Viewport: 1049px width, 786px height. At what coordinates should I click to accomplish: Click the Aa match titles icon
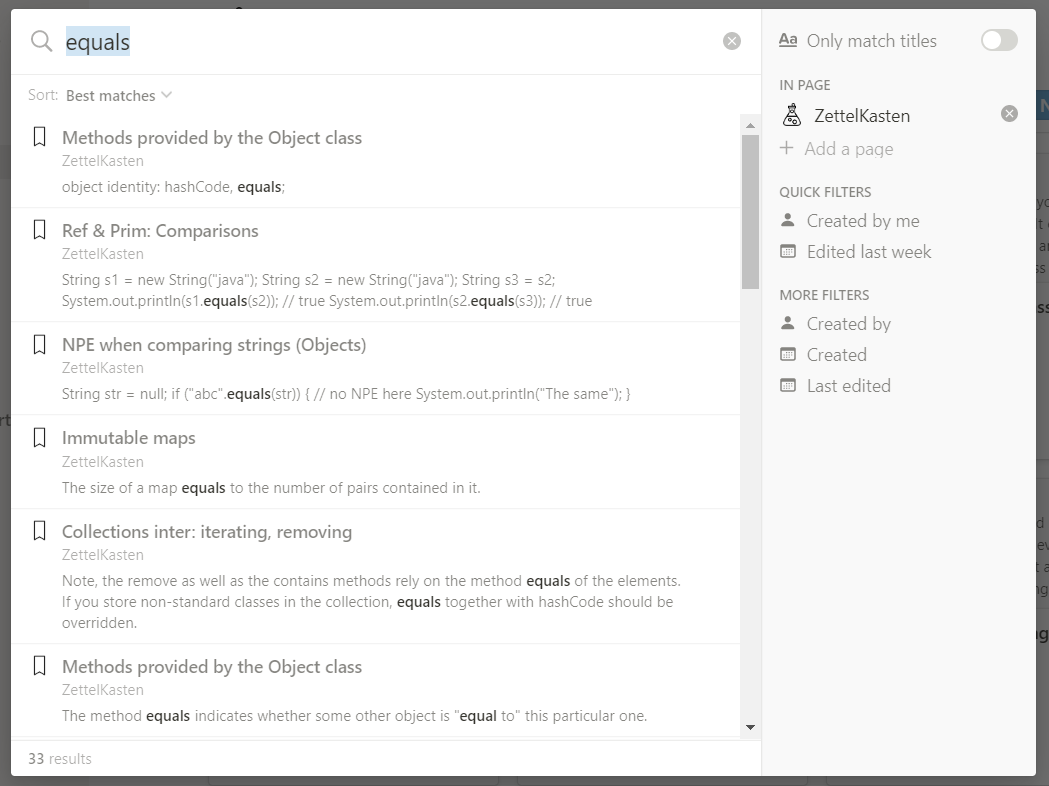[788, 40]
